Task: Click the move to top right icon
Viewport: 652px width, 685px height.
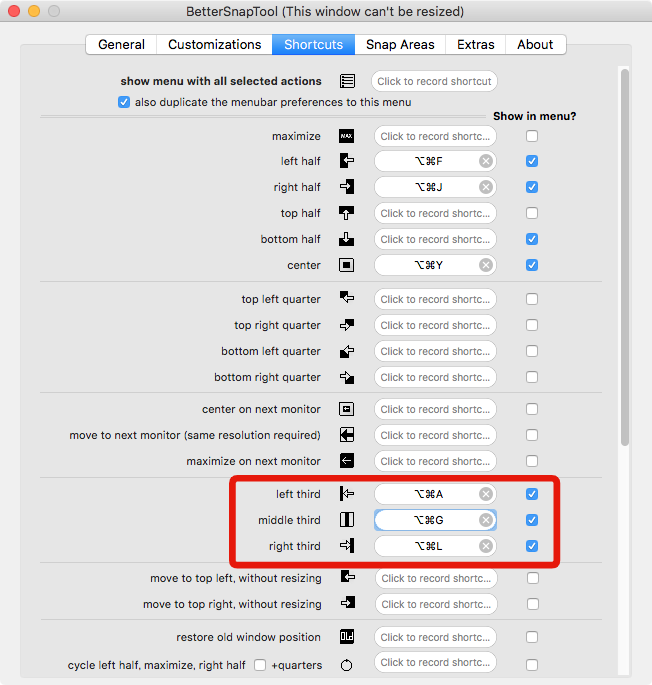Action: [x=348, y=603]
